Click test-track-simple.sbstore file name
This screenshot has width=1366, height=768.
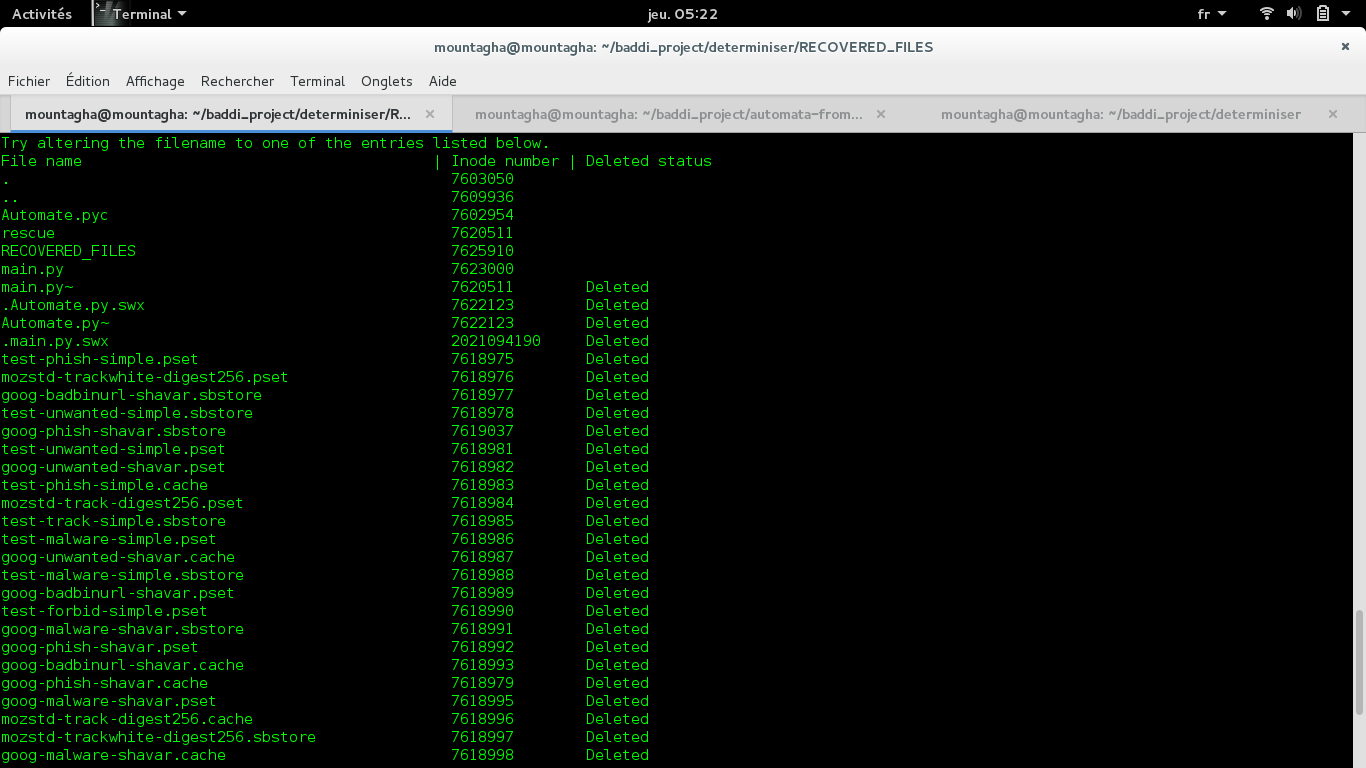tap(113, 521)
